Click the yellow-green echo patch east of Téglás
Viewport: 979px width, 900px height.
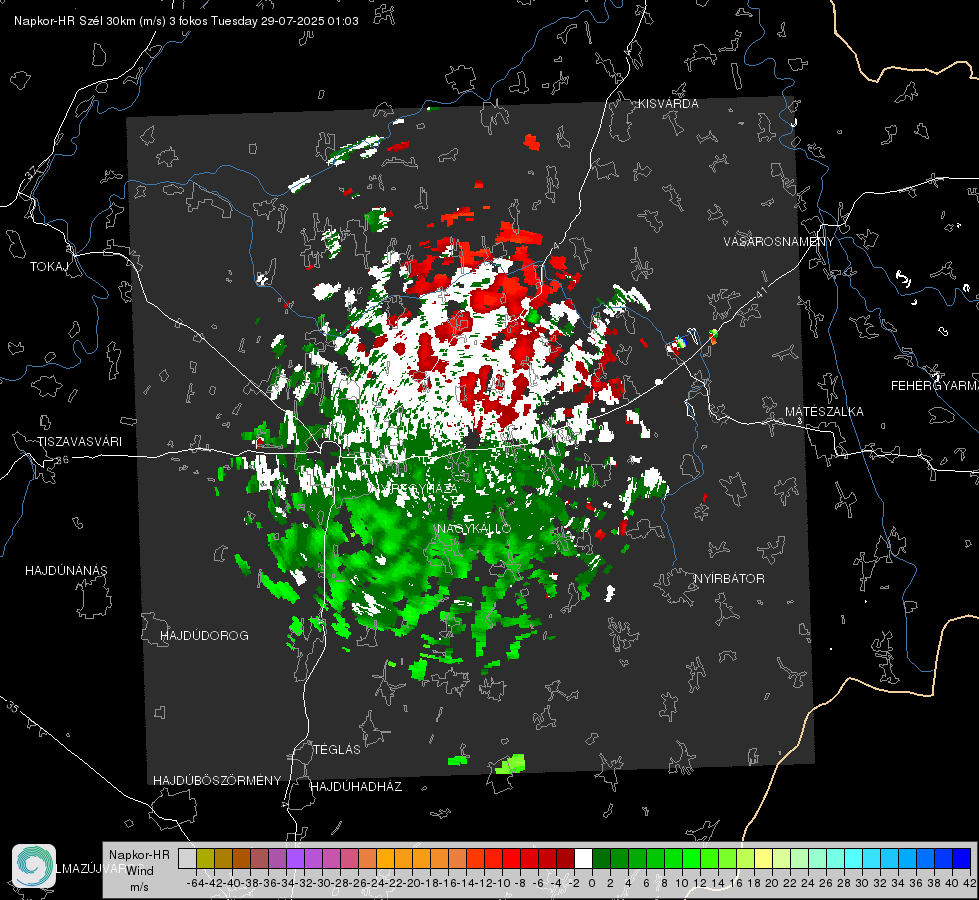[511, 764]
